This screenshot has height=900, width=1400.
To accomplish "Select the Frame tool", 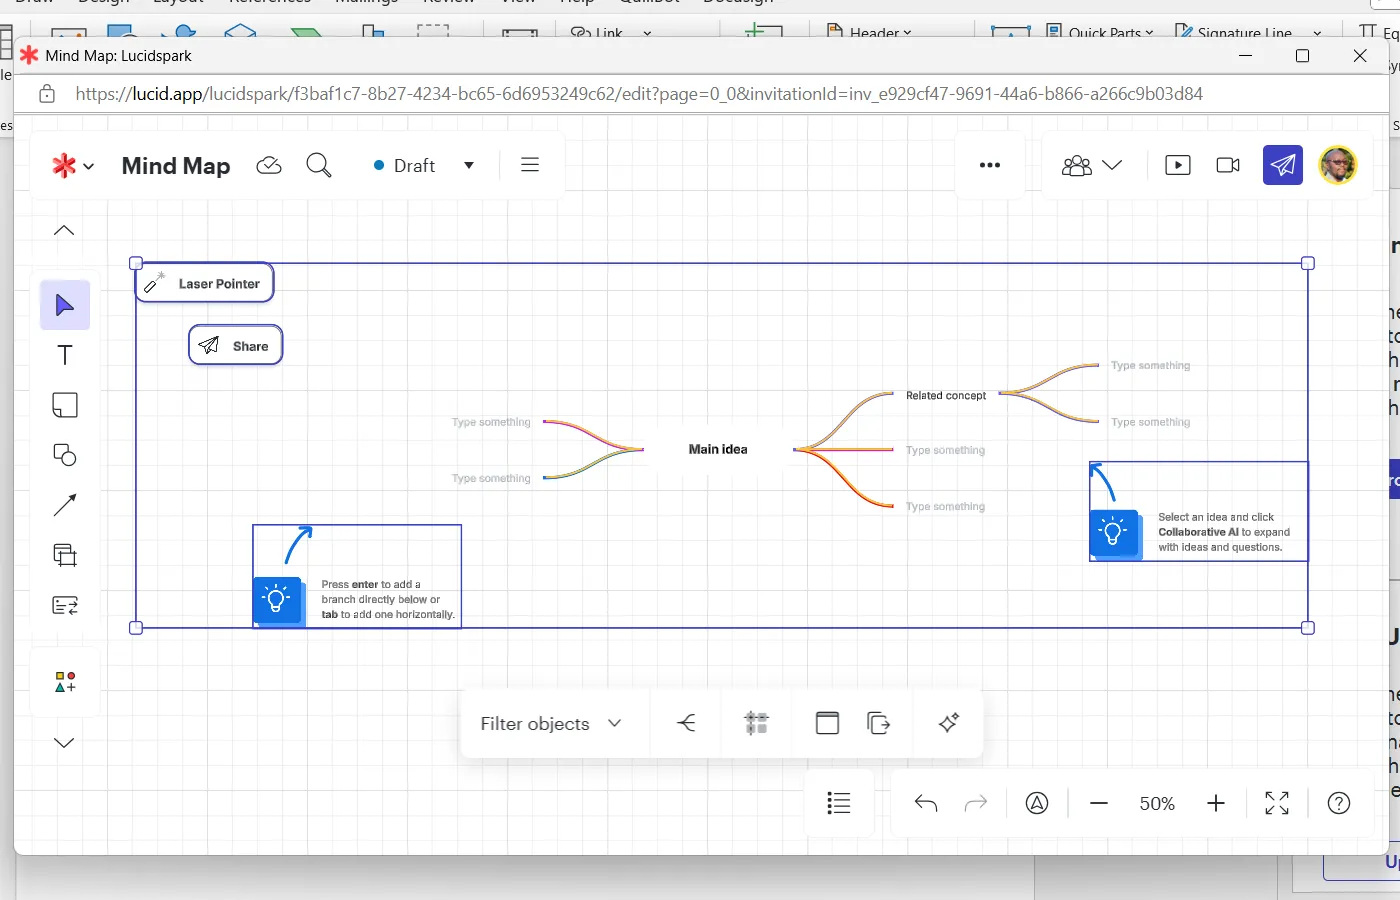I will (65, 555).
